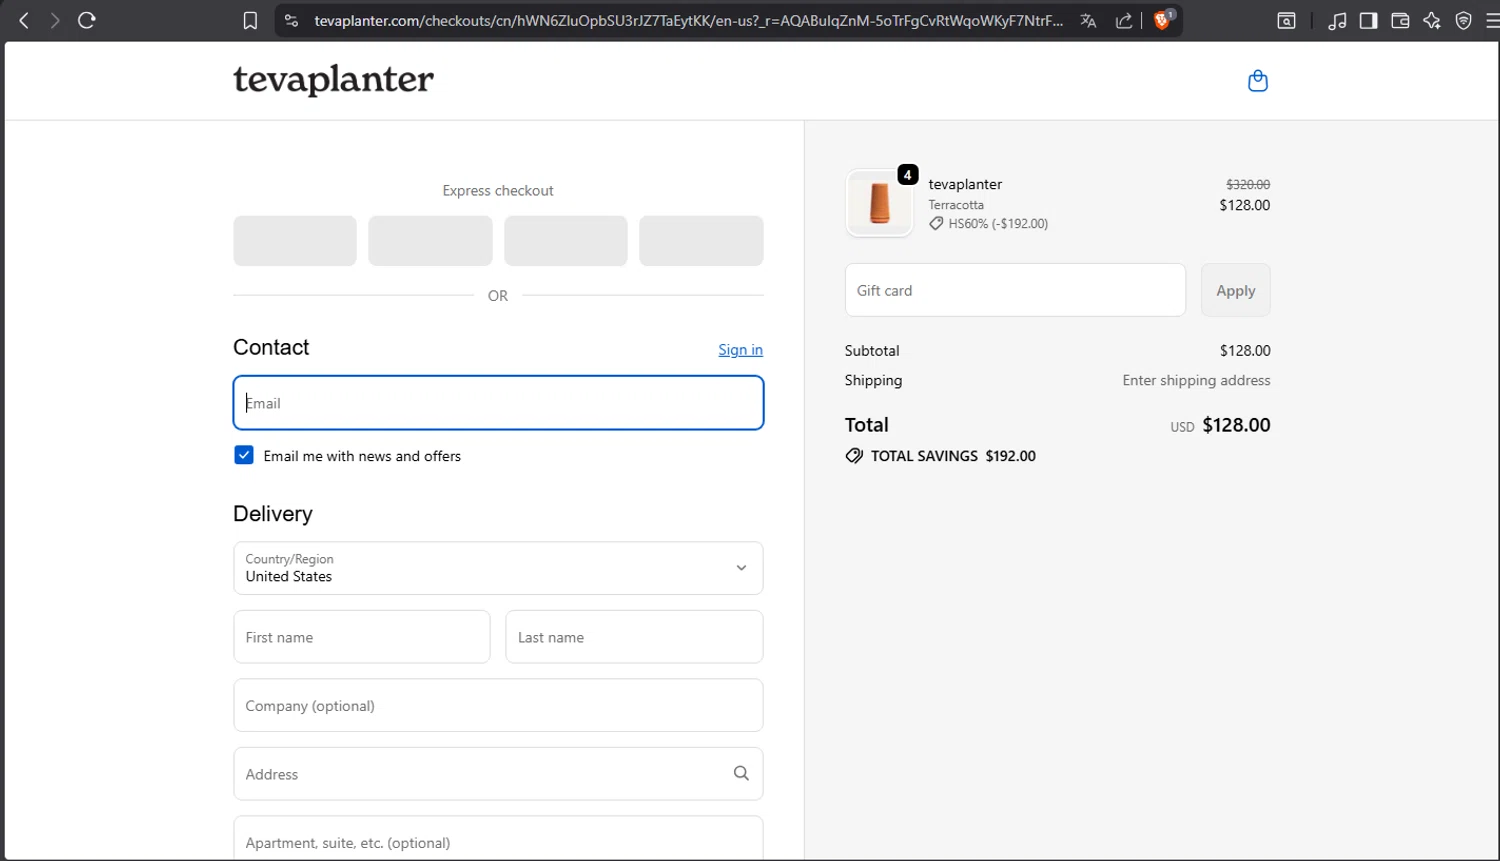Reload the checkout page

tap(87, 20)
